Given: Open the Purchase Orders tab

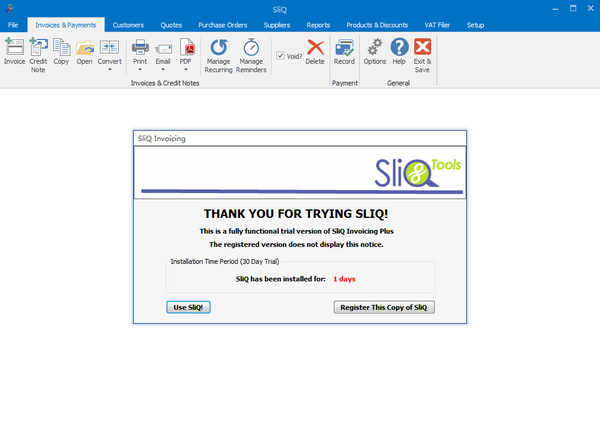Looking at the screenshot, I should click(x=223, y=25).
